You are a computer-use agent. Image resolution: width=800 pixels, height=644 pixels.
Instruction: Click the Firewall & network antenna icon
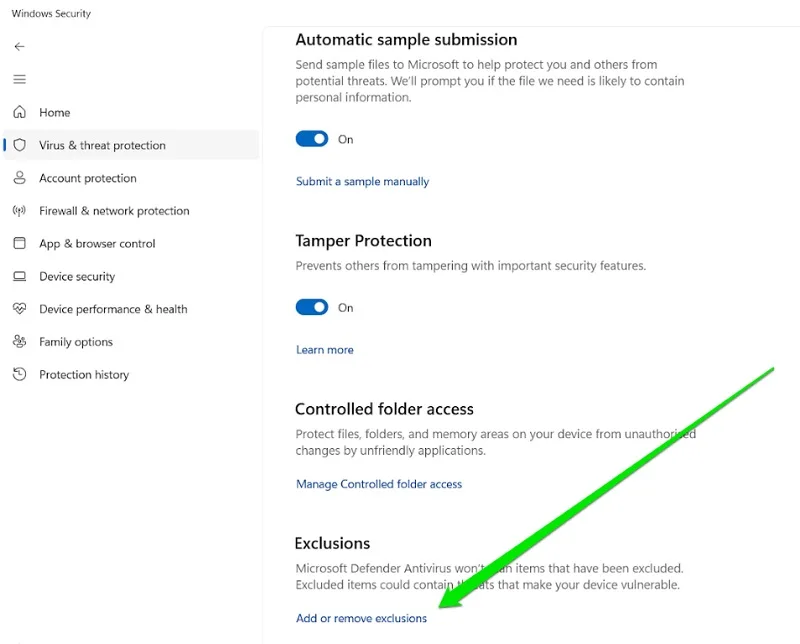coord(19,211)
